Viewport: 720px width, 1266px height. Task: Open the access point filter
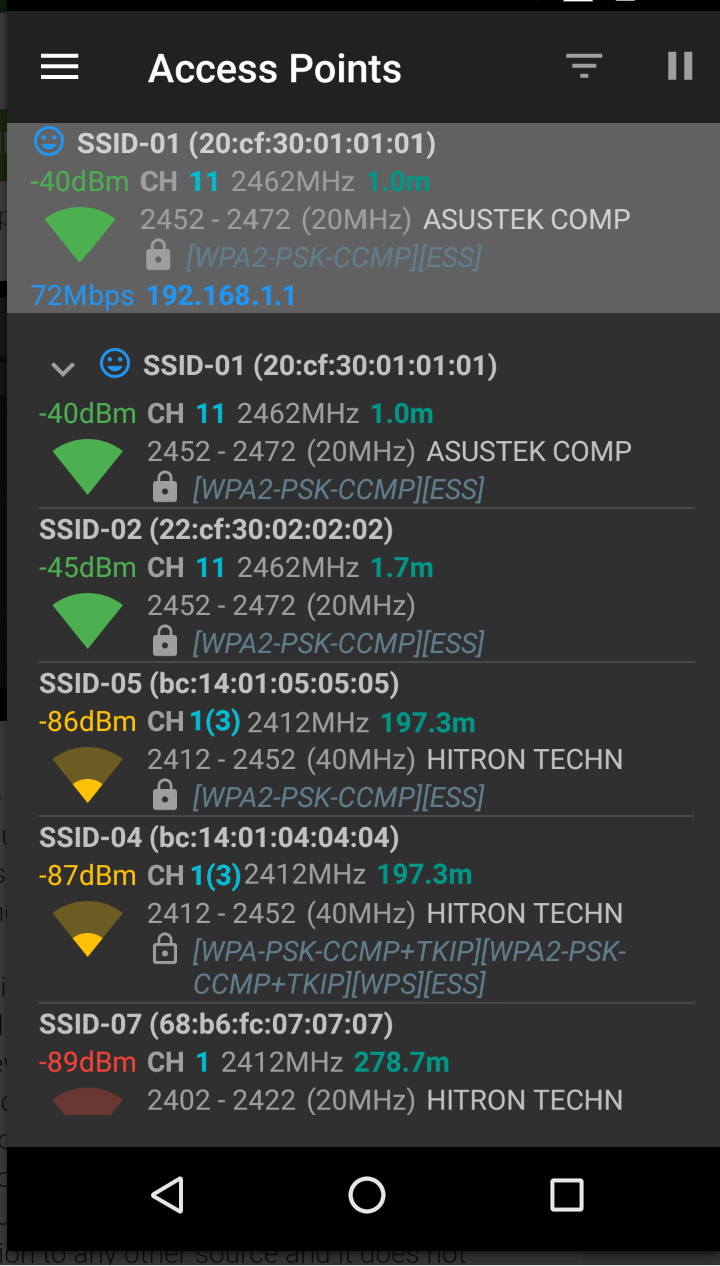point(584,67)
